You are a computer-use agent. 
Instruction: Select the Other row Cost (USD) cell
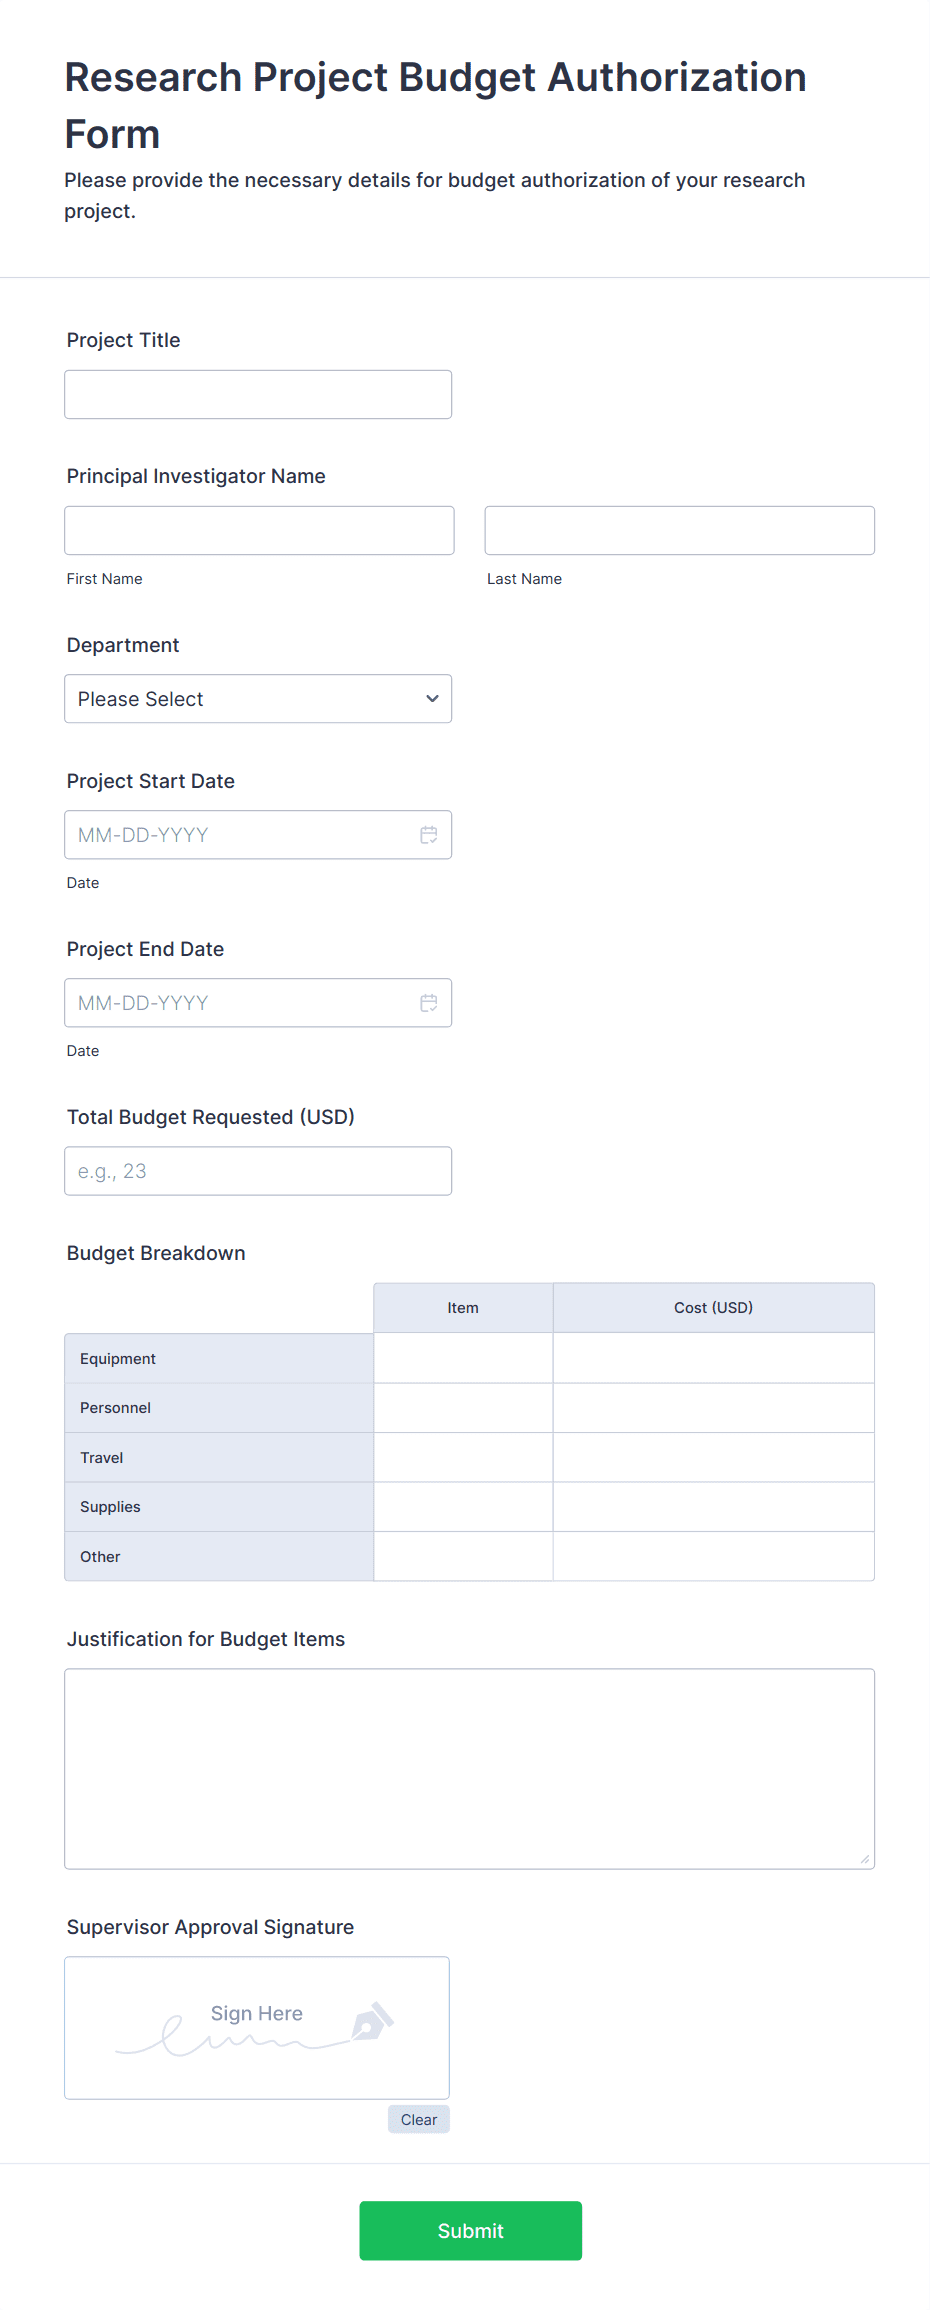click(x=714, y=1557)
